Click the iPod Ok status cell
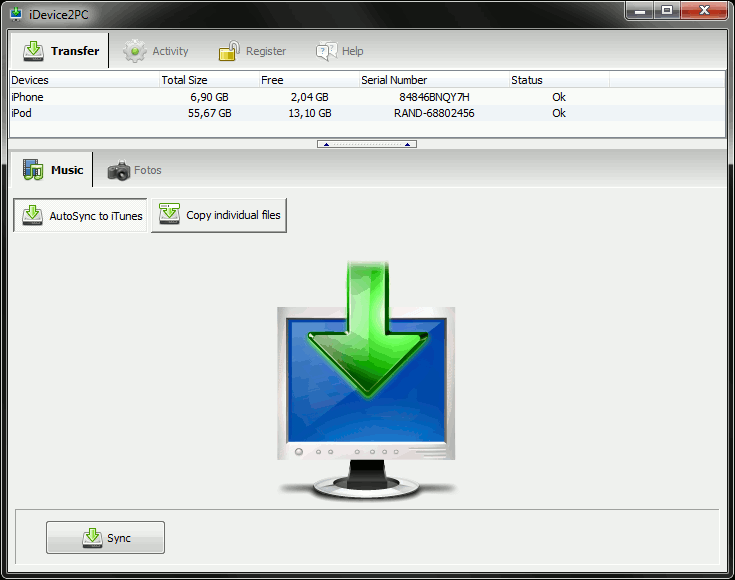This screenshot has width=735, height=580. coord(559,113)
